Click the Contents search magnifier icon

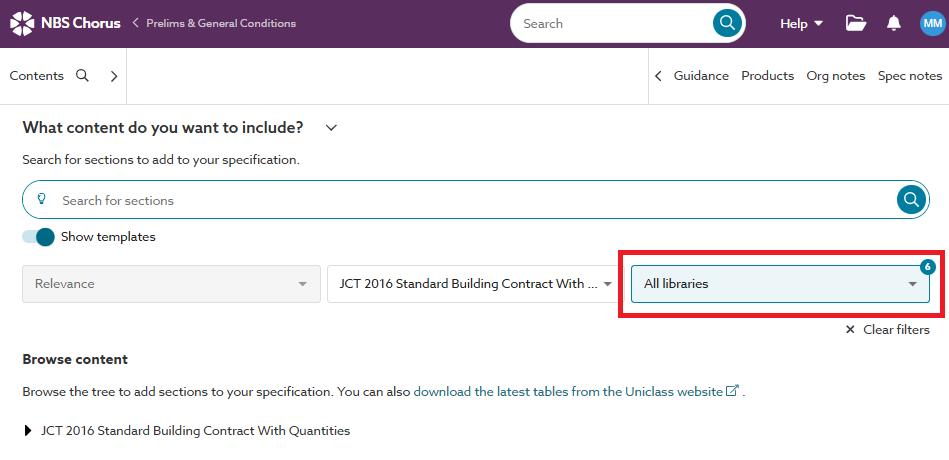[83, 75]
